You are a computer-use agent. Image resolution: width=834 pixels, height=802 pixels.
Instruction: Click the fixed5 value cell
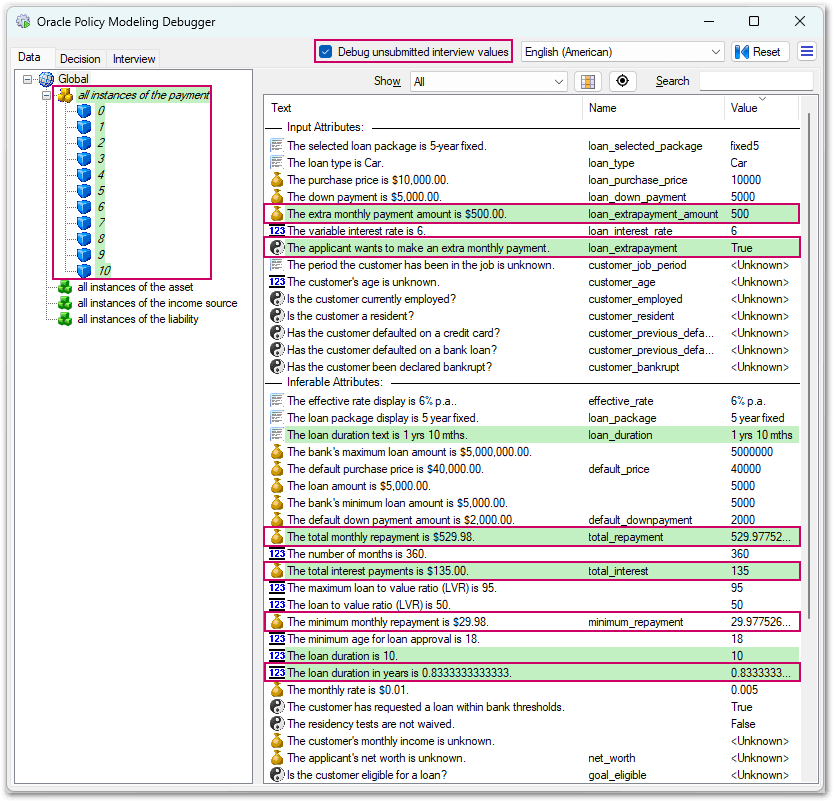pos(745,146)
